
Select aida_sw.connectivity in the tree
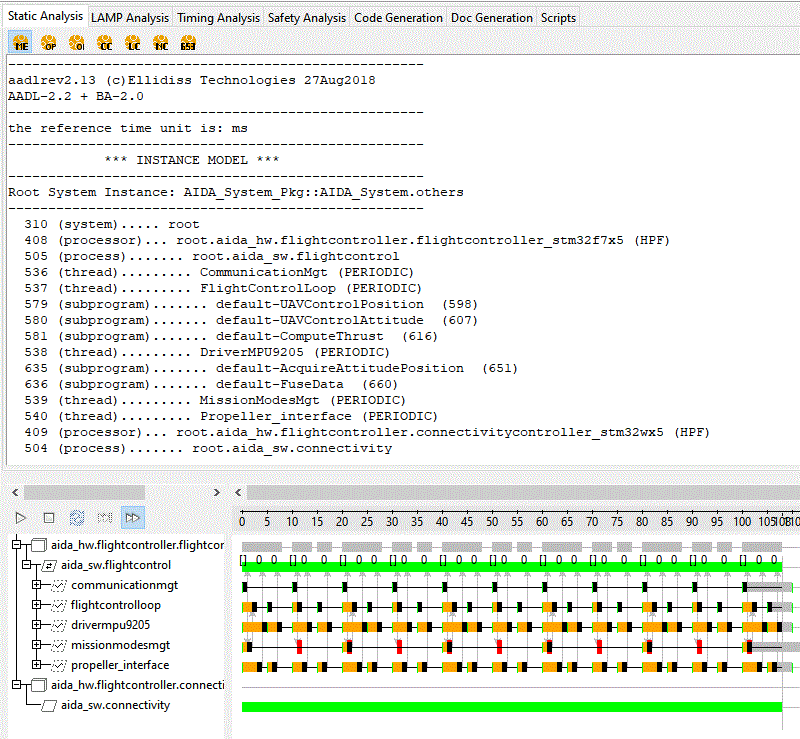114,705
